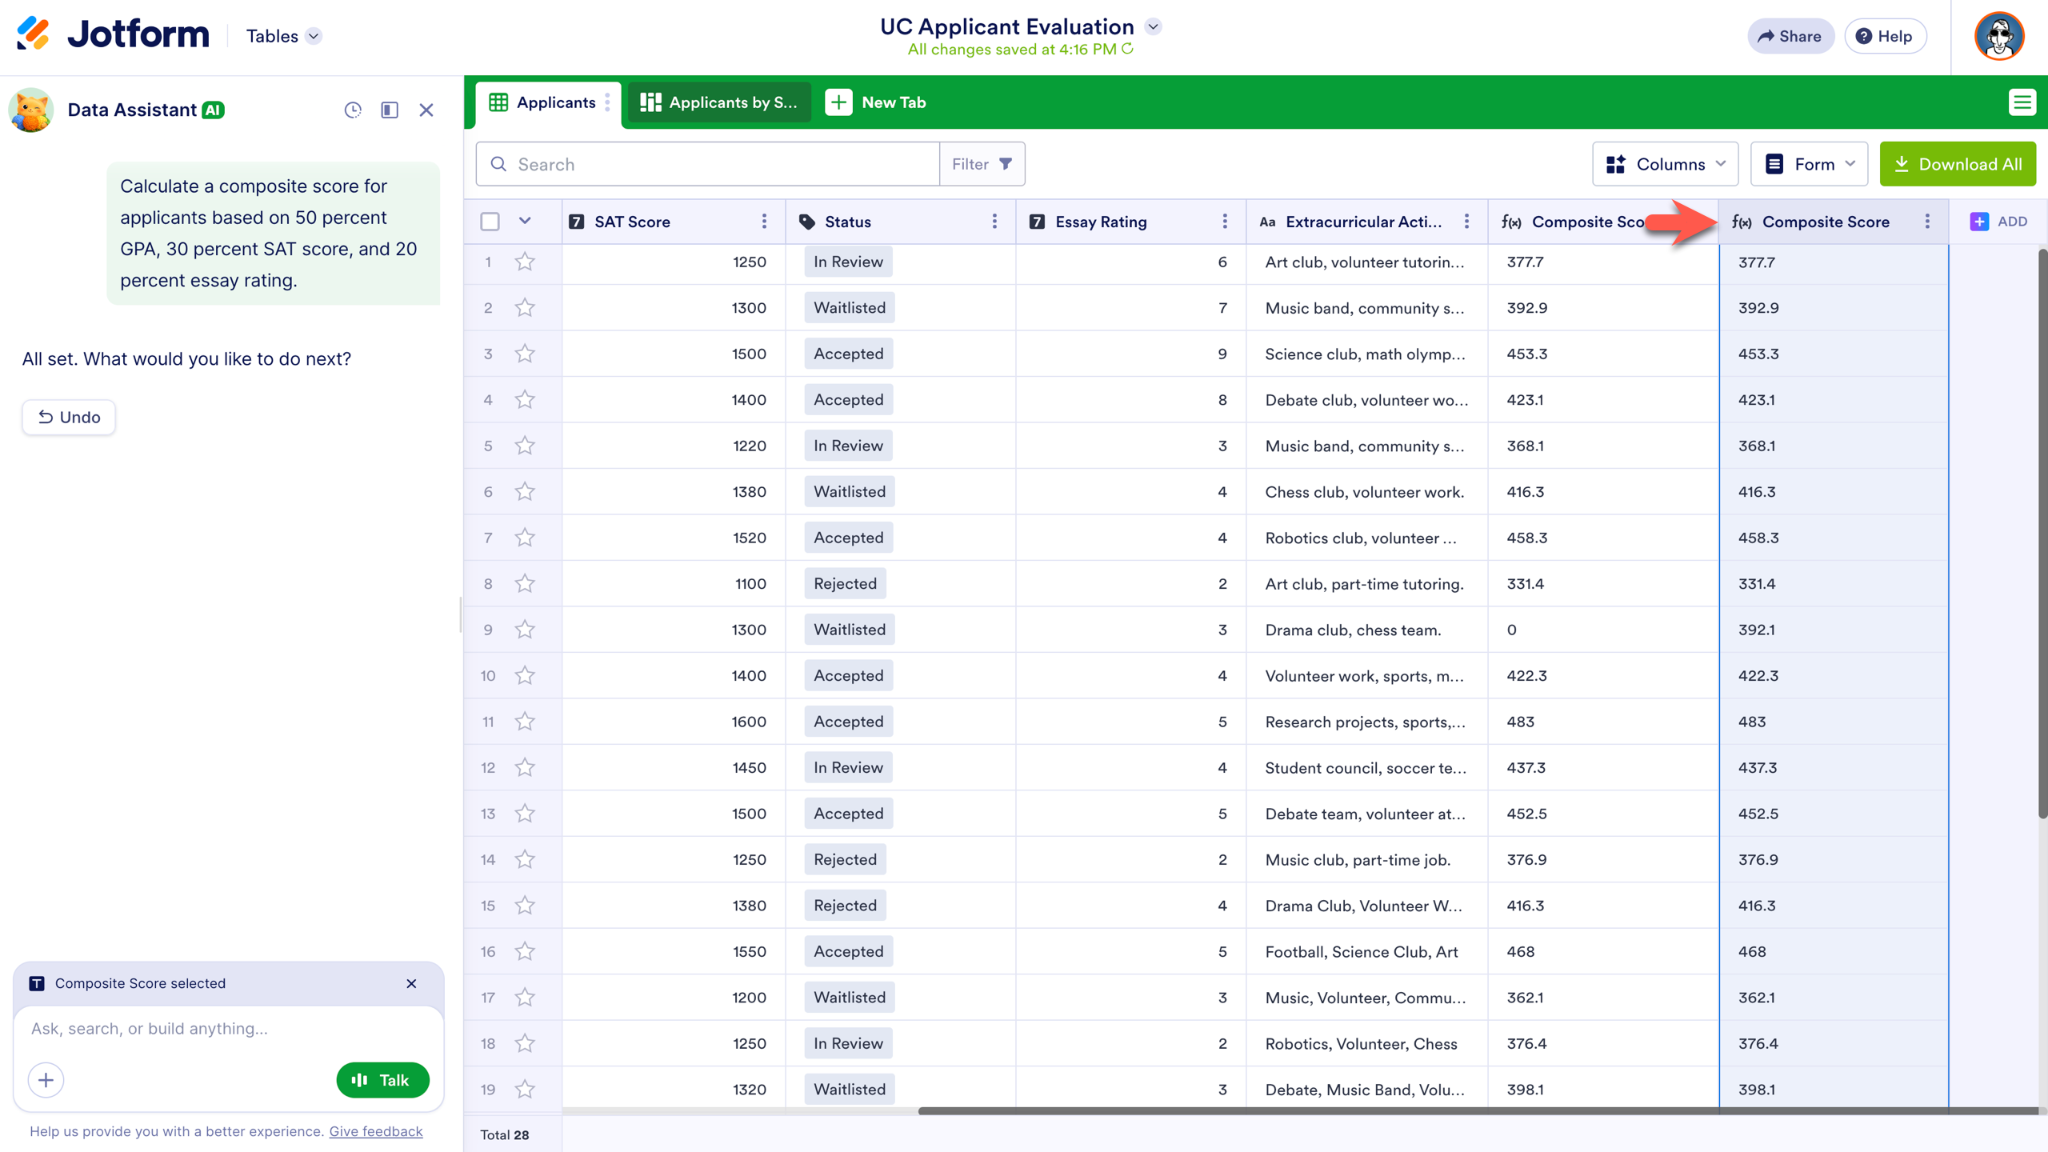Click Download All

(1957, 164)
